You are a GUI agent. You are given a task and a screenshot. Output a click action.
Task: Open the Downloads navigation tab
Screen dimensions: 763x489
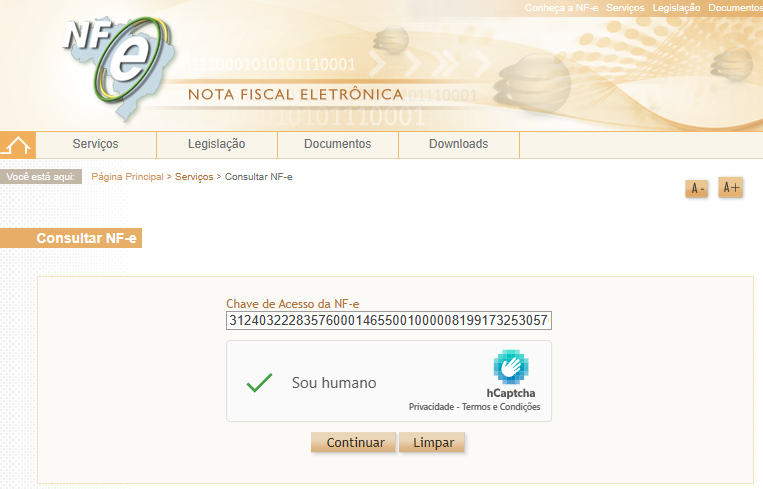click(459, 145)
